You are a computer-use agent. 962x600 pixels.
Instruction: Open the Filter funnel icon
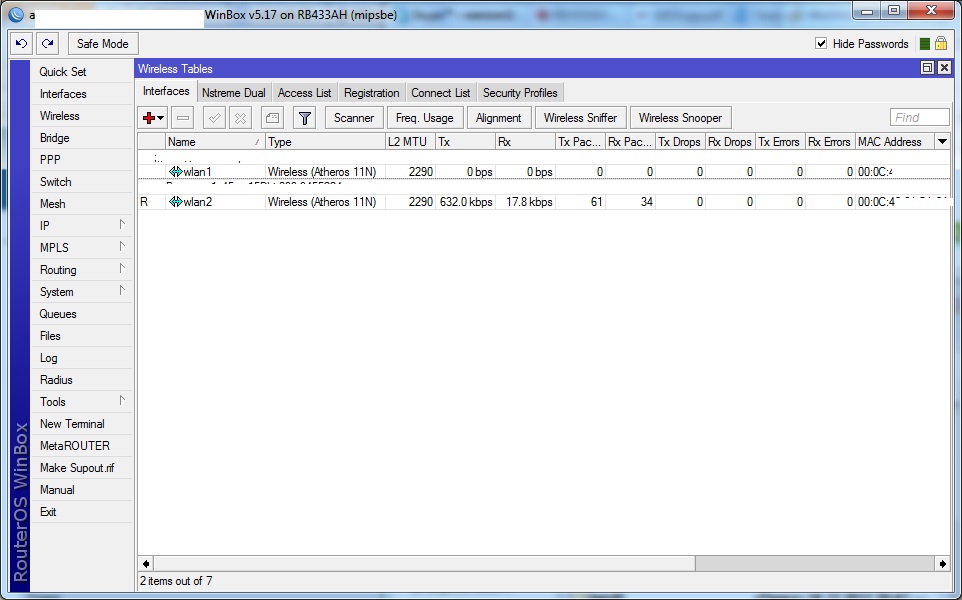point(305,118)
